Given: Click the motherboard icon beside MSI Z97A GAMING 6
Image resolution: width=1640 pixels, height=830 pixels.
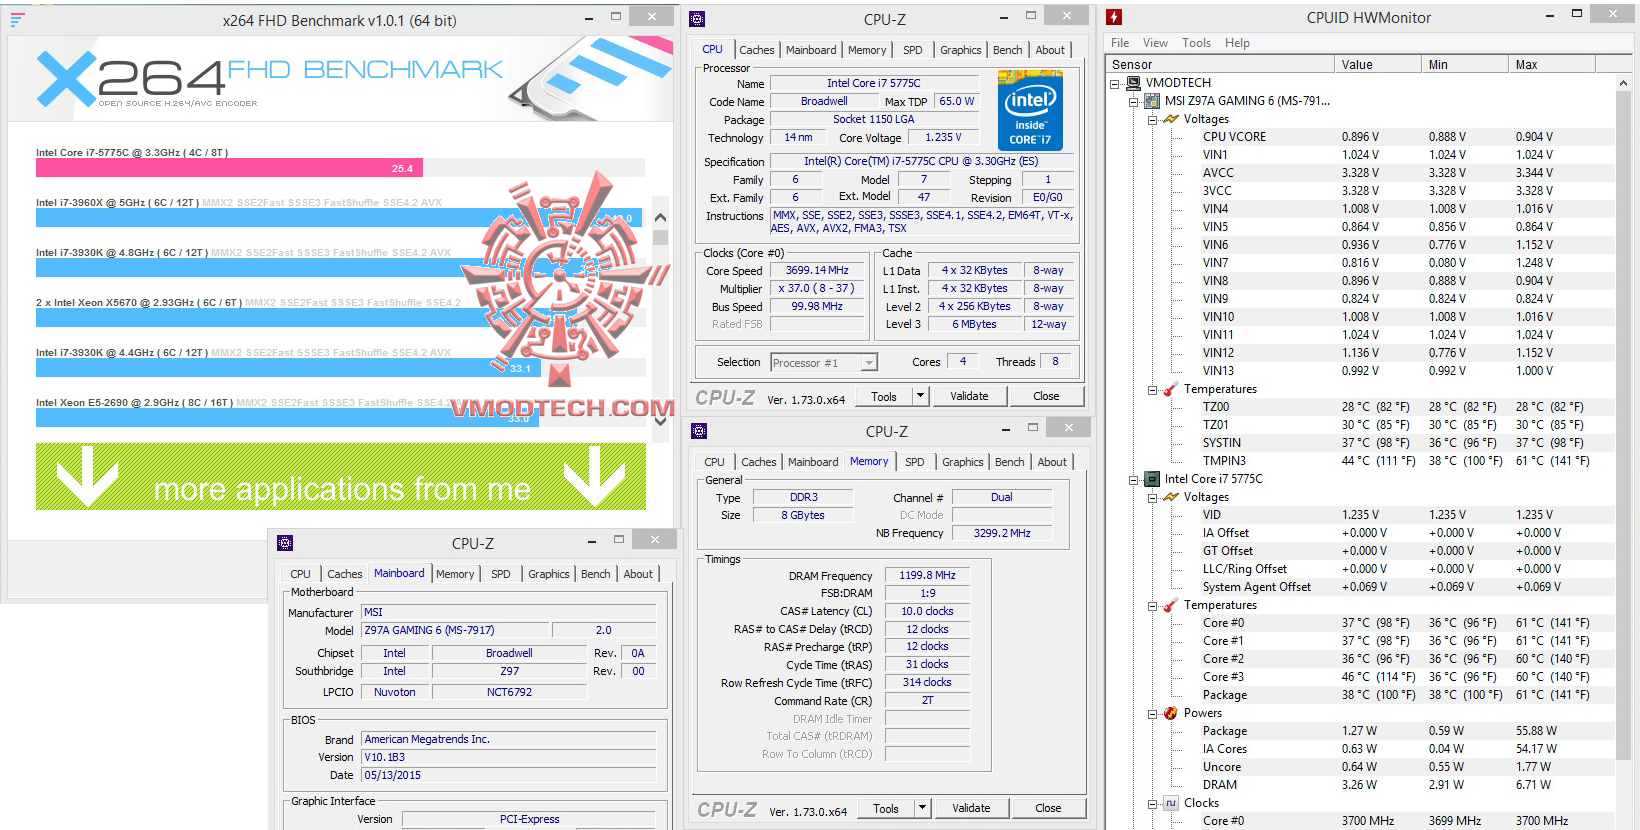Looking at the screenshot, I should tap(1152, 101).
